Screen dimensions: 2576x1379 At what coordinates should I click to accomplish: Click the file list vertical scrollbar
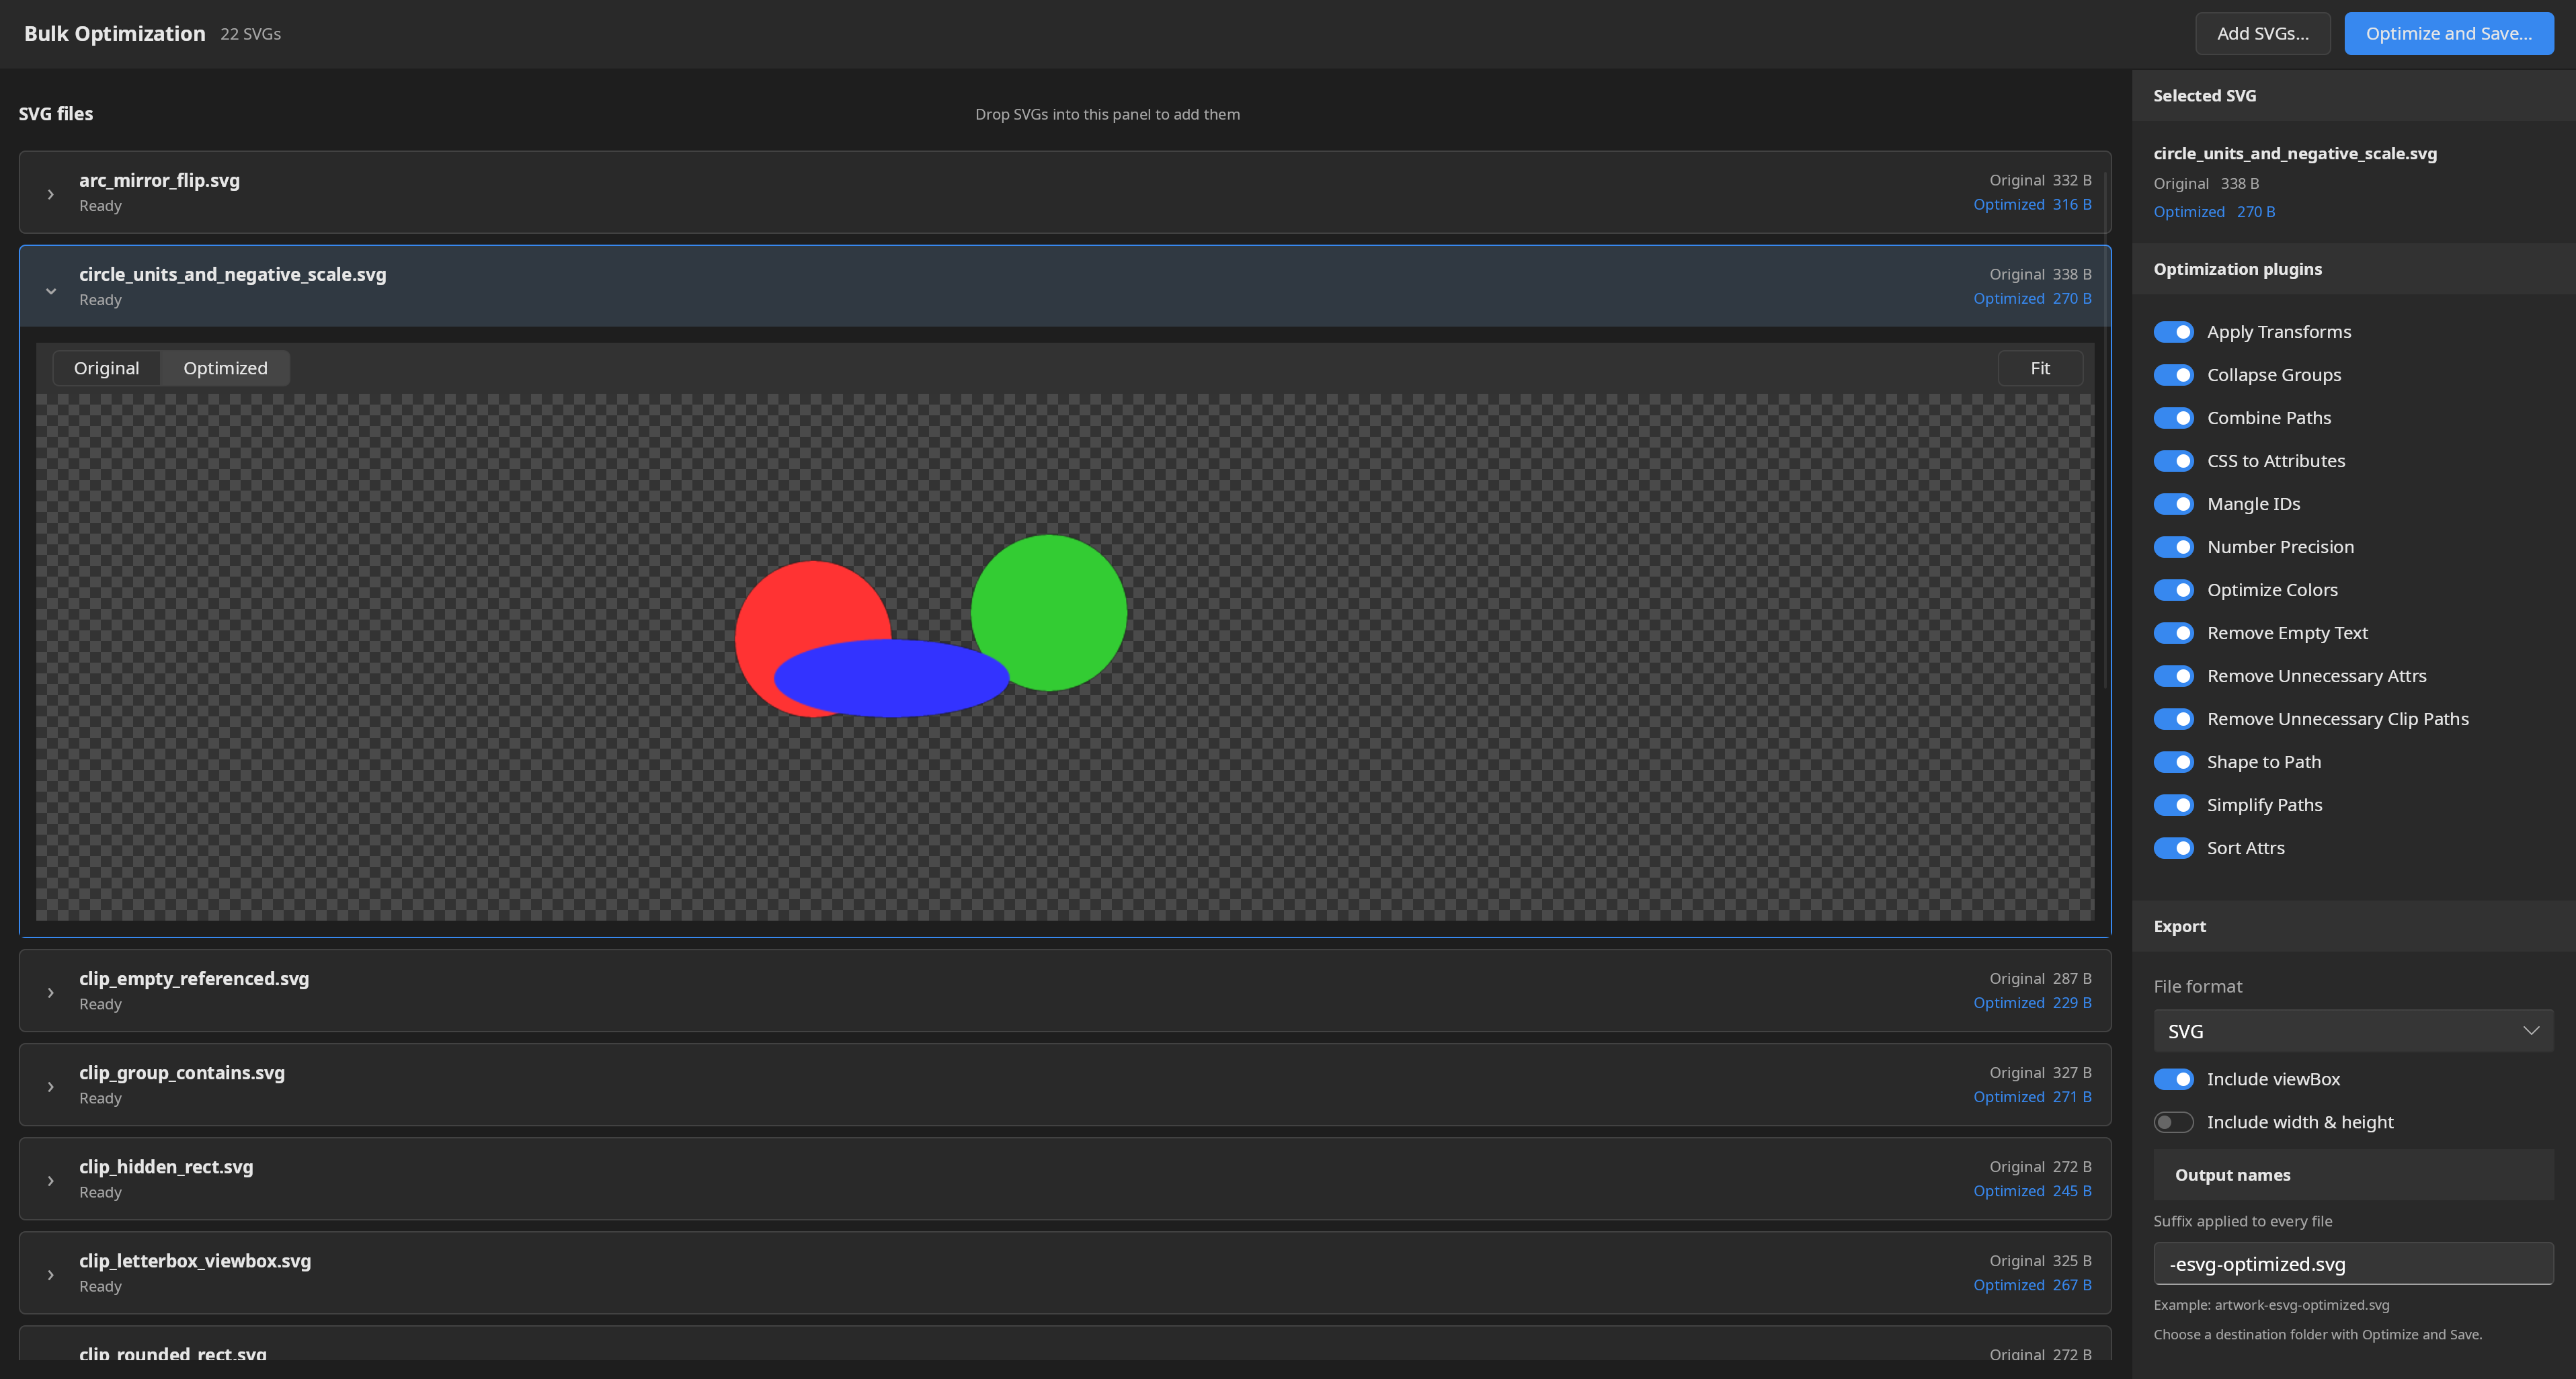[x=2105, y=430]
